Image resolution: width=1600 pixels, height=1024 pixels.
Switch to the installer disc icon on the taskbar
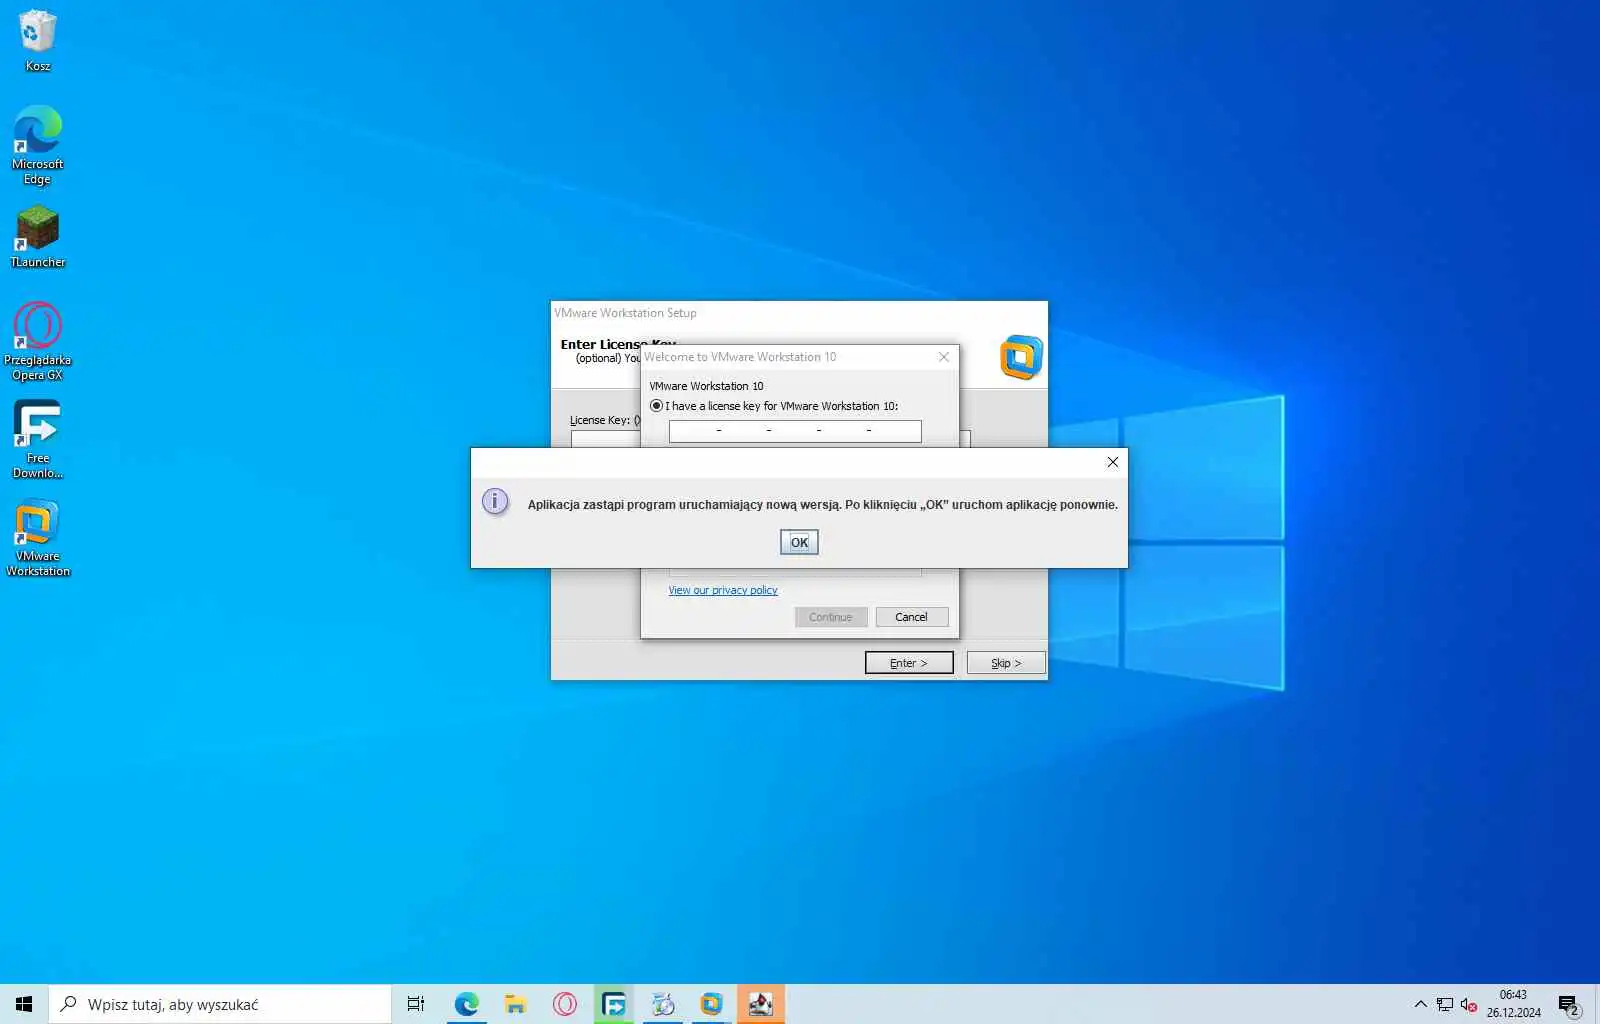(x=662, y=1004)
